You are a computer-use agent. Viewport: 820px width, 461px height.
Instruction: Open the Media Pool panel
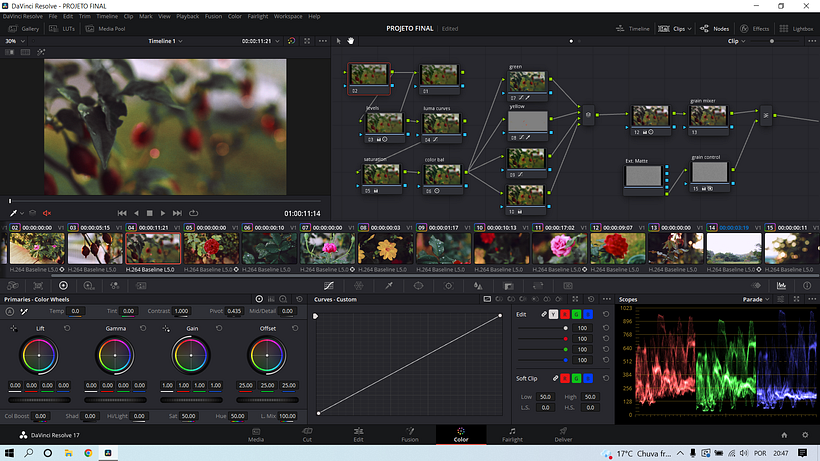pyautogui.click(x=106, y=29)
